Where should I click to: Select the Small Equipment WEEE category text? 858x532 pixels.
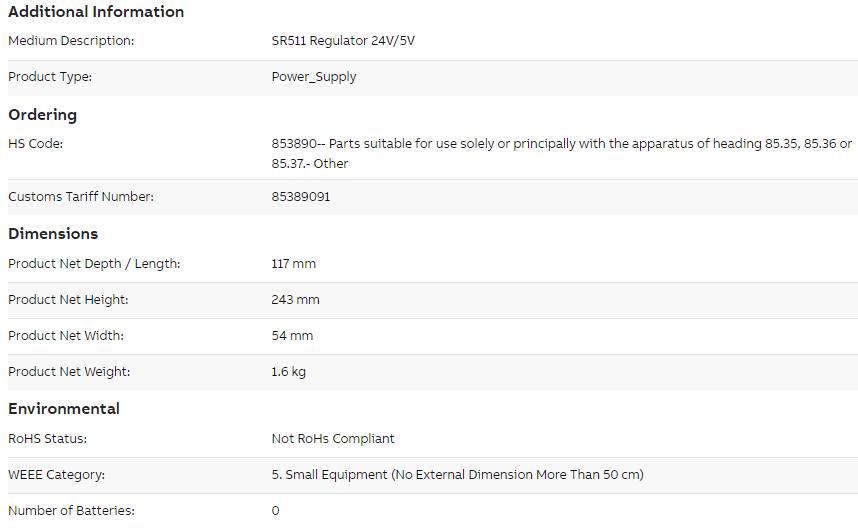pyautogui.click(x=457, y=475)
